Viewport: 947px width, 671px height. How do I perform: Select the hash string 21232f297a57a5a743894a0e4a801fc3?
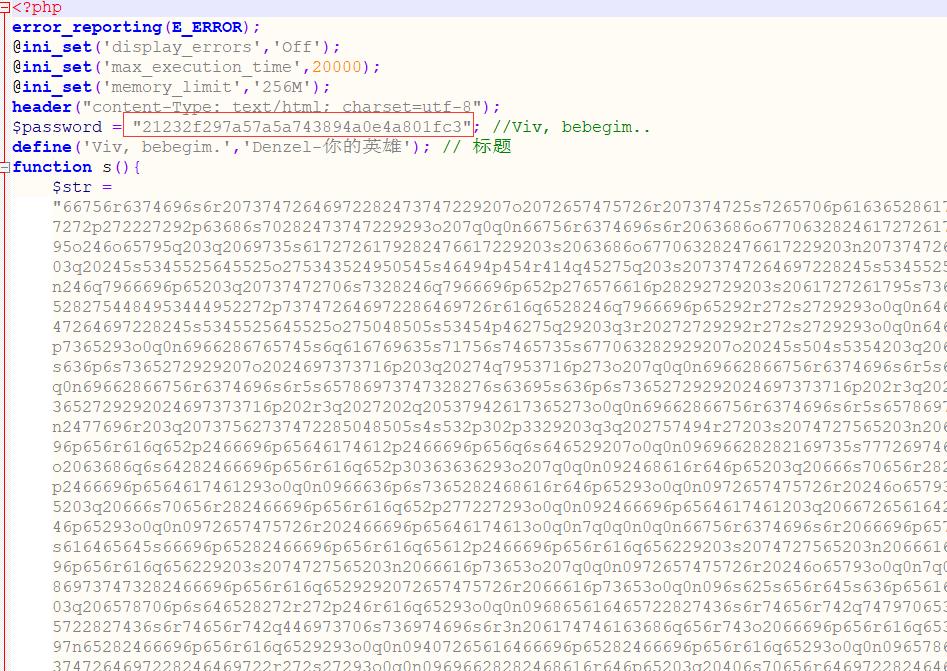click(x=301, y=127)
